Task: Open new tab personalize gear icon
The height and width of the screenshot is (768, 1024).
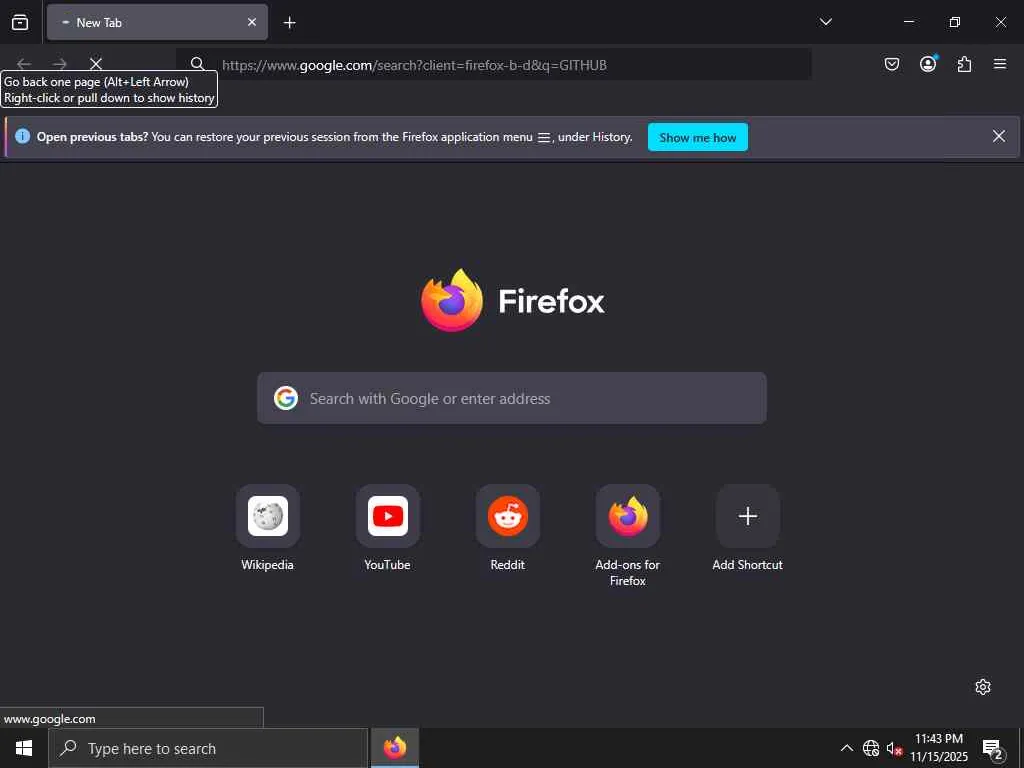Action: pos(983,687)
